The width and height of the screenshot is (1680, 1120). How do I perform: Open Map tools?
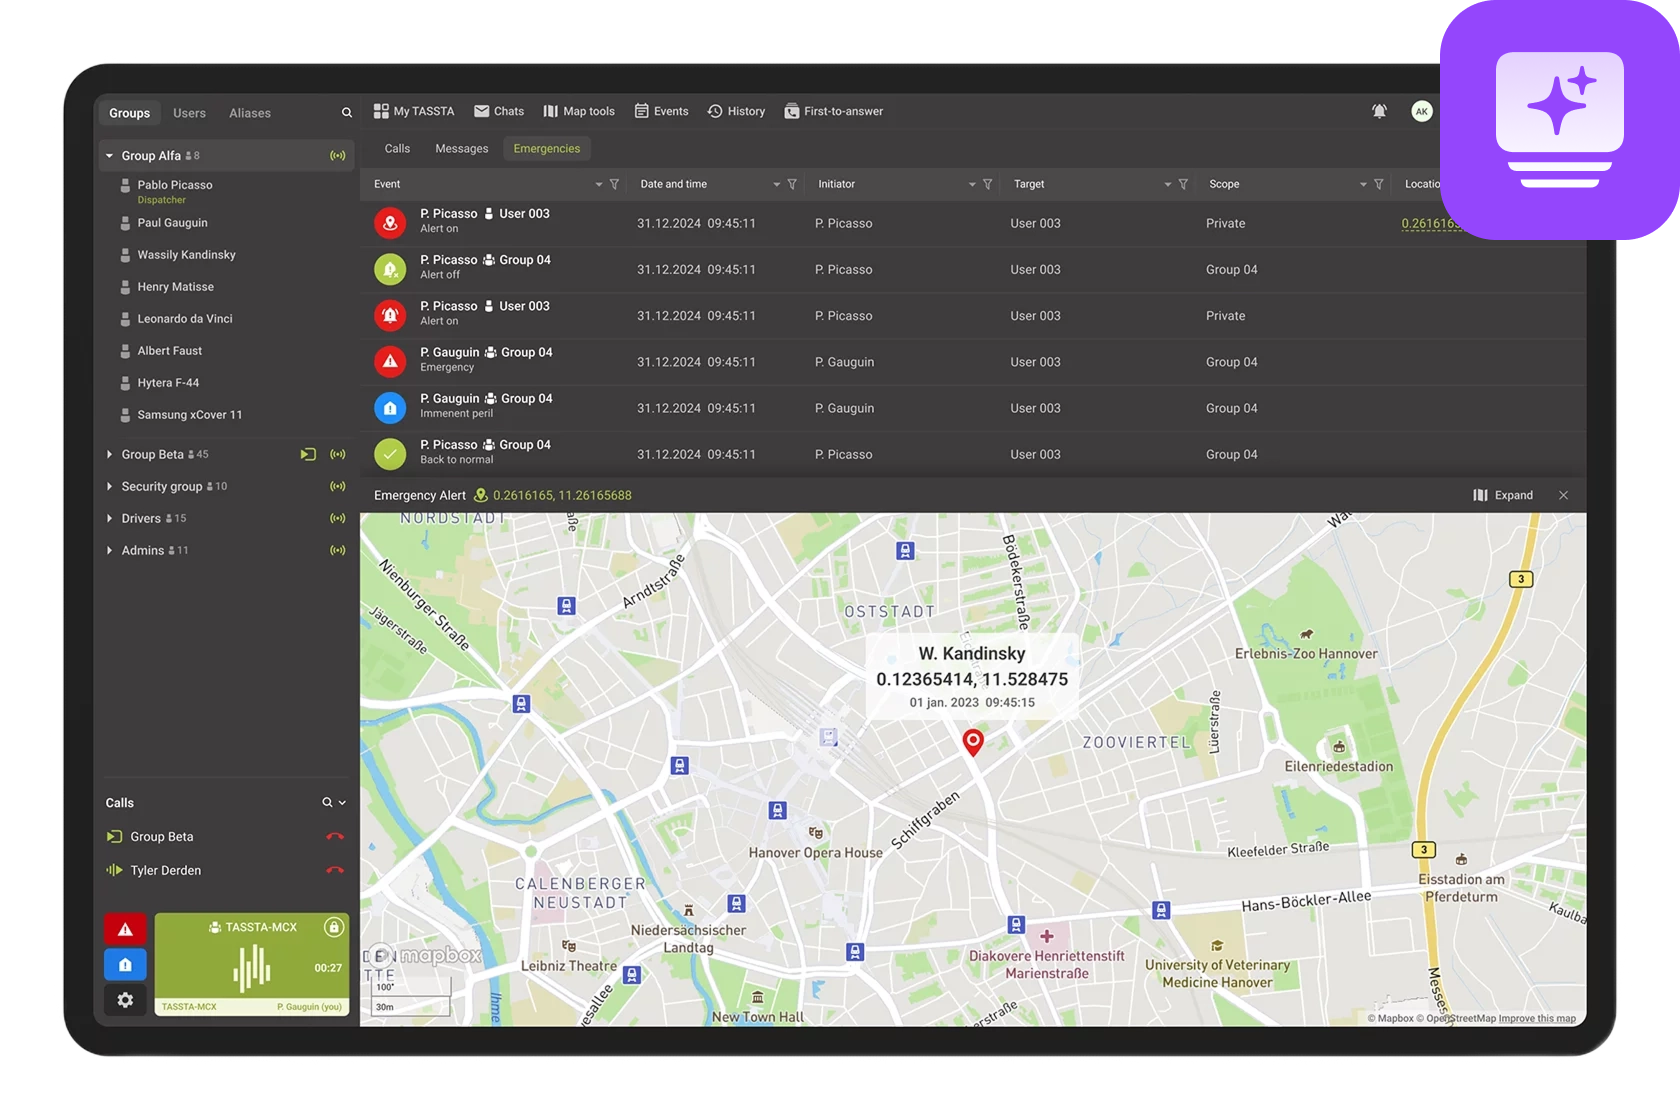579,111
